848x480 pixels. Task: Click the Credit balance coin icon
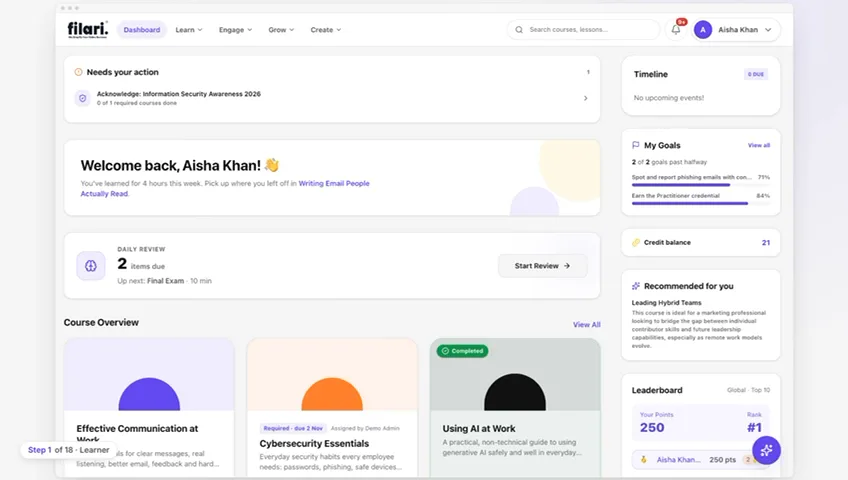[x=635, y=242]
